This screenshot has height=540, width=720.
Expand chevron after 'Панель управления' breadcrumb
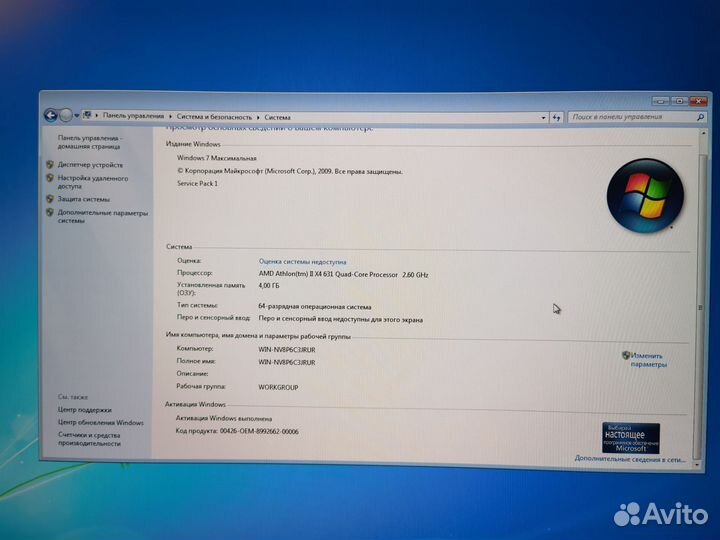tap(170, 117)
